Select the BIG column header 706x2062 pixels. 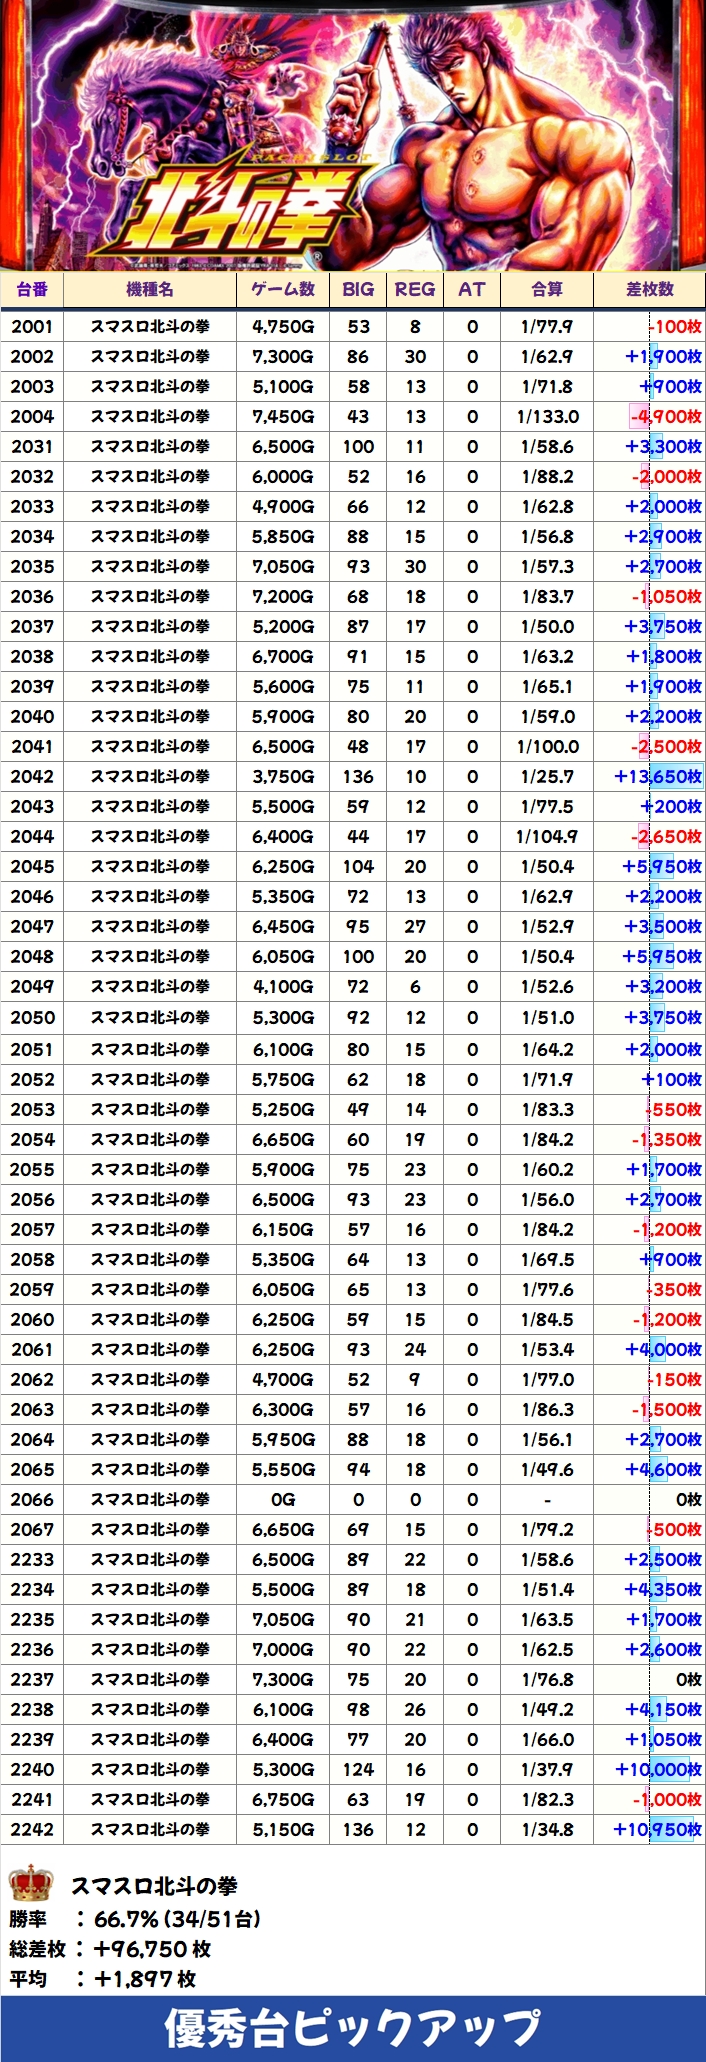point(358,289)
